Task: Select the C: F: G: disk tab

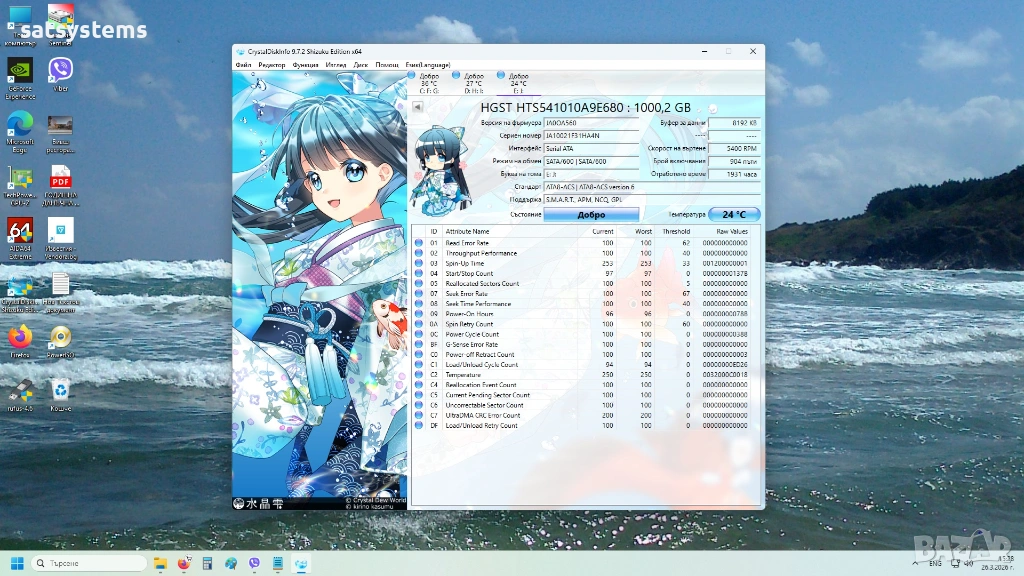Action: pos(428,83)
